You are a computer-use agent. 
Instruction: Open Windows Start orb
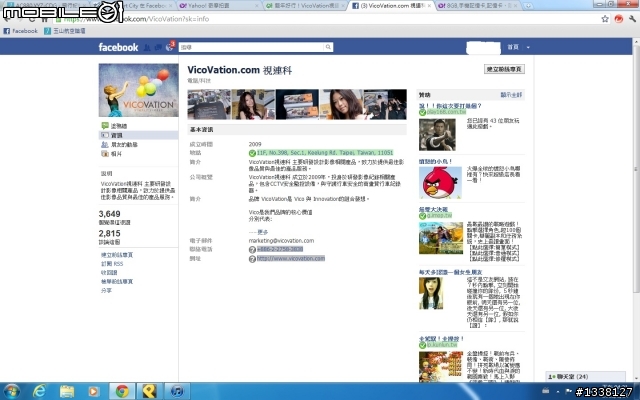tap(11, 391)
